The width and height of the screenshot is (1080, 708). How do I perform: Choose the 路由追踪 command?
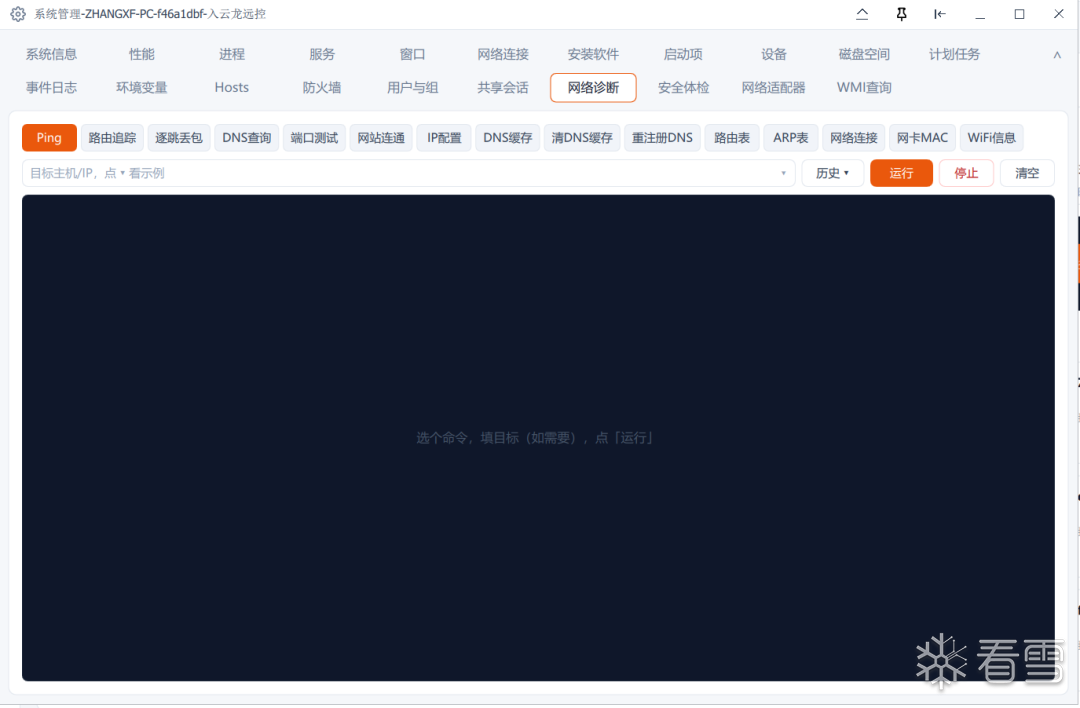(x=112, y=138)
